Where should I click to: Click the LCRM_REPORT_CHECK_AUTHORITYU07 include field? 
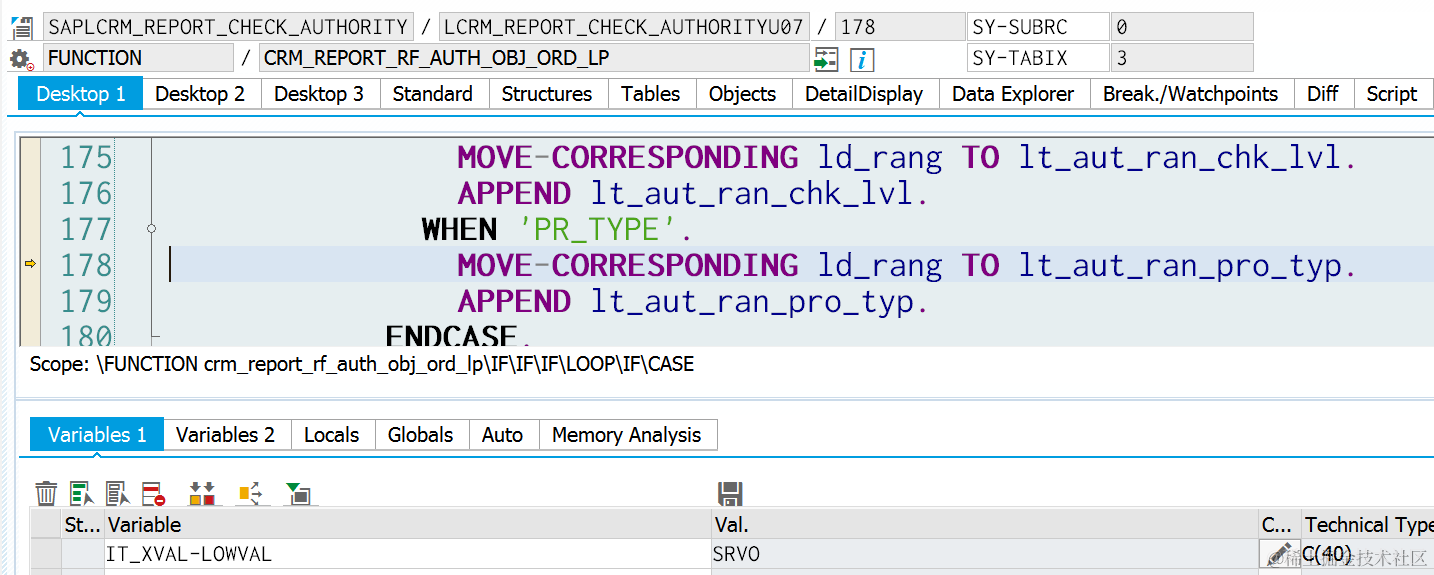click(623, 27)
